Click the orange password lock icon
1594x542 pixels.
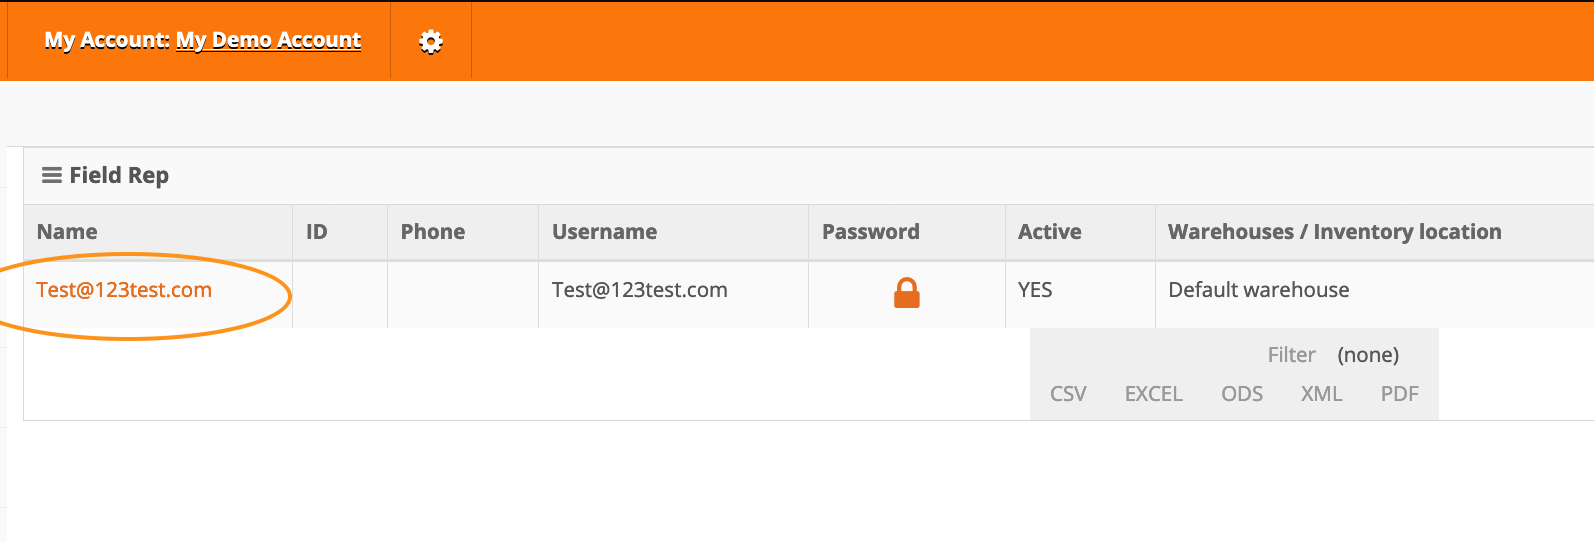(906, 293)
